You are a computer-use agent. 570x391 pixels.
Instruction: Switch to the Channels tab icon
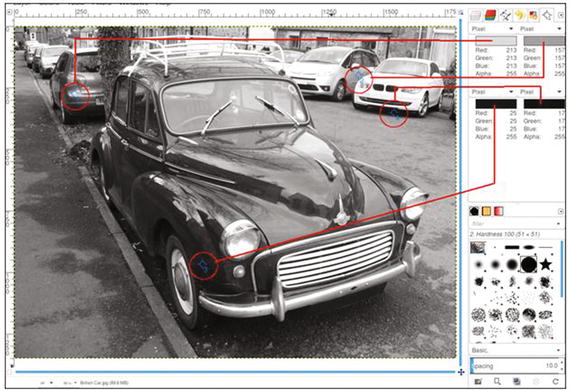click(490, 15)
